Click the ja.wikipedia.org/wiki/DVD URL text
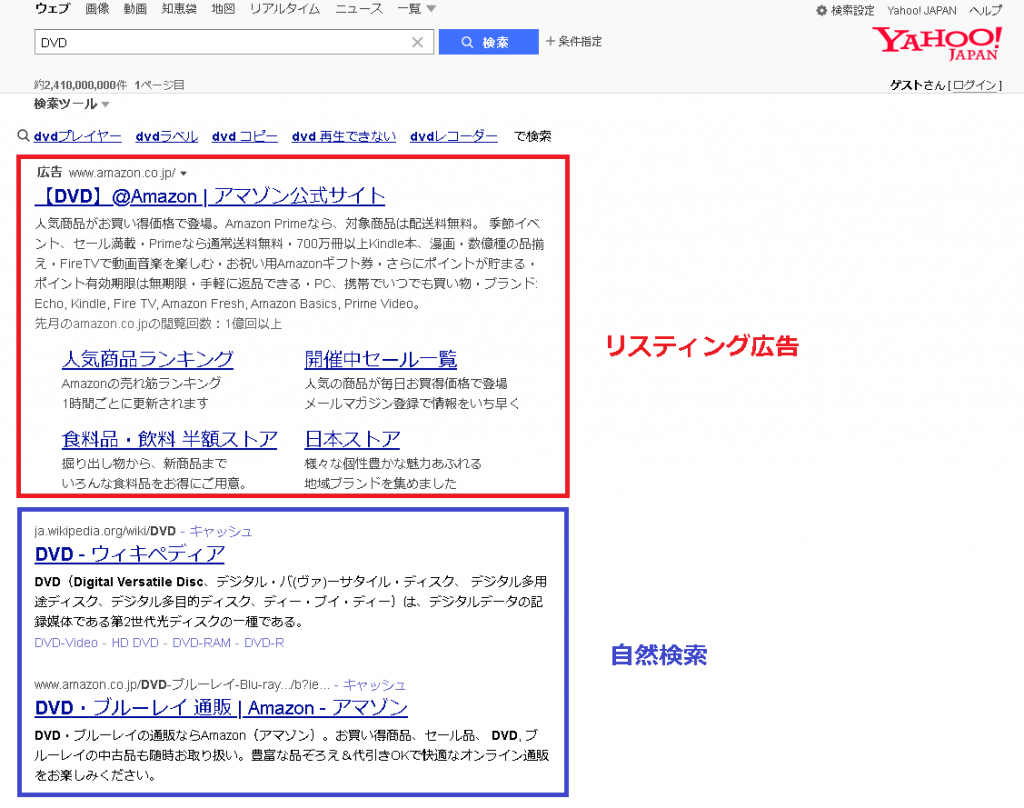The width and height of the screenshot is (1024, 808). point(105,532)
